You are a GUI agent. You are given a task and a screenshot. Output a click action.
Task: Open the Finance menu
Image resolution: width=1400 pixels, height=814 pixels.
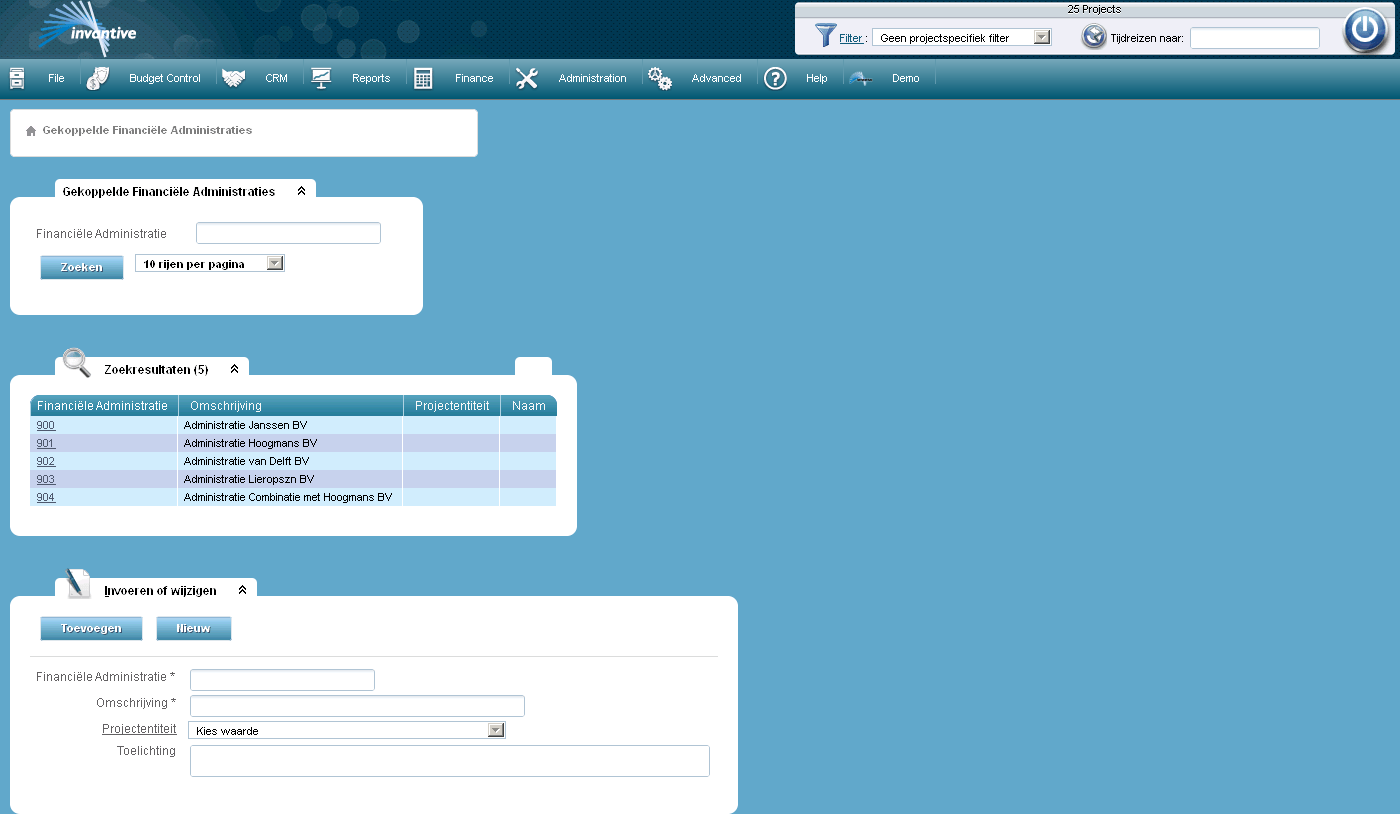coord(474,78)
